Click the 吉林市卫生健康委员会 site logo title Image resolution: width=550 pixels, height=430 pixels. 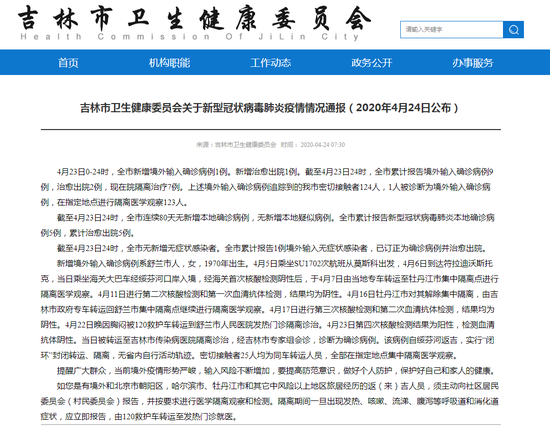pos(194,18)
